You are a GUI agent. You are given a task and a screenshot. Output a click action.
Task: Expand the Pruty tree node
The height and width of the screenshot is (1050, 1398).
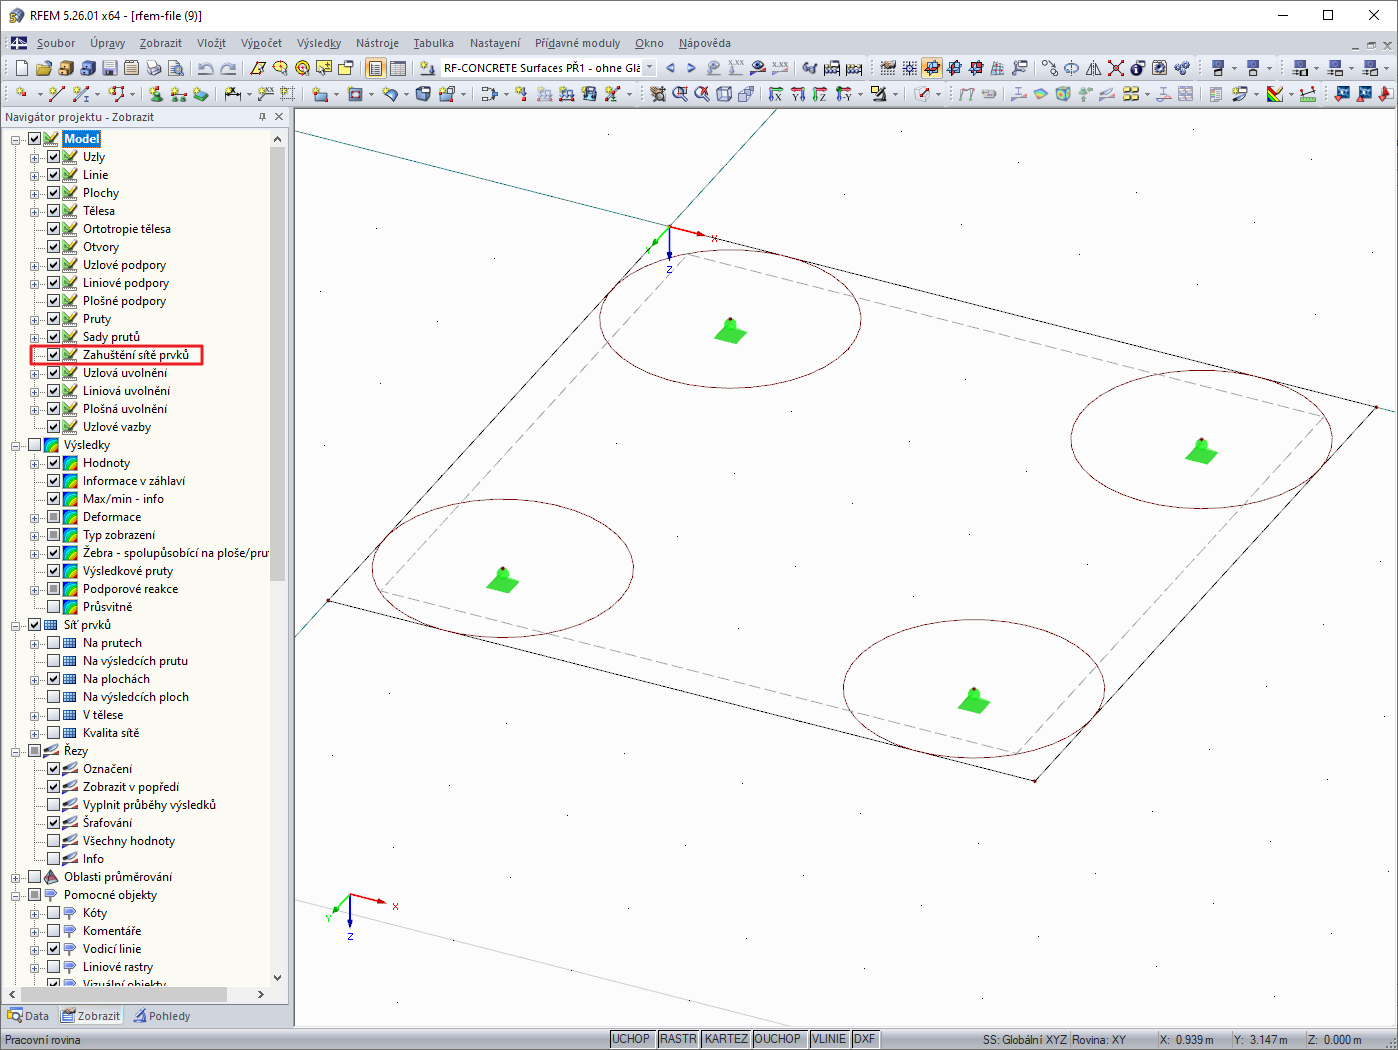coord(35,319)
